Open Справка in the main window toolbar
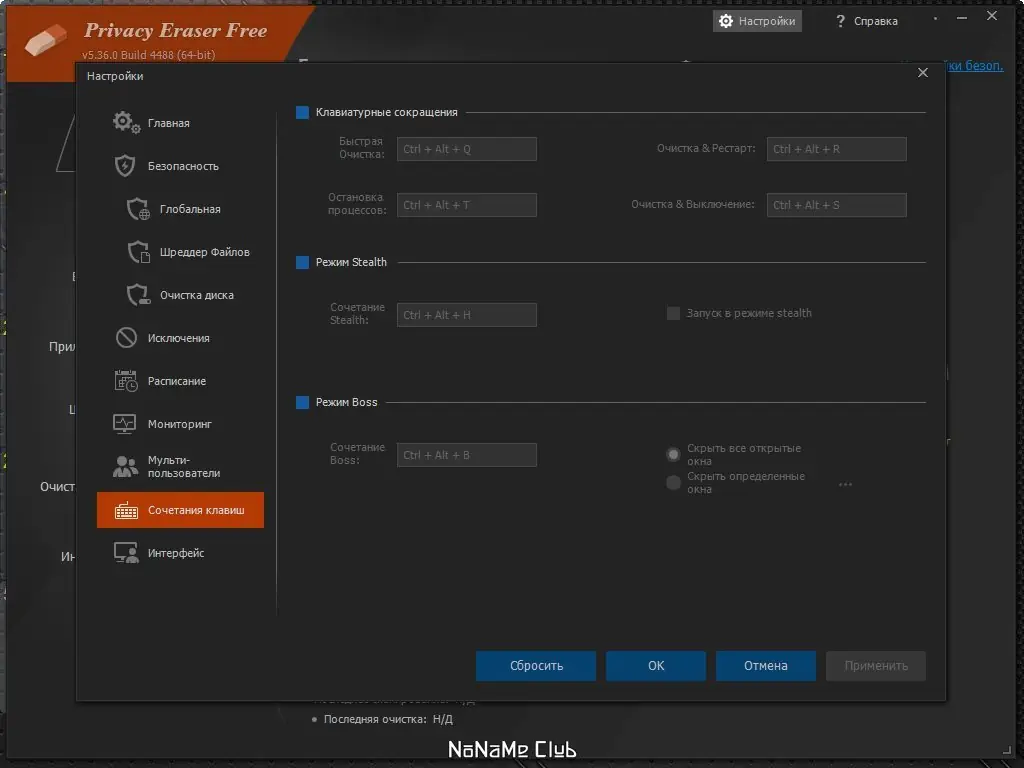The width and height of the screenshot is (1024, 768). click(867, 21)
